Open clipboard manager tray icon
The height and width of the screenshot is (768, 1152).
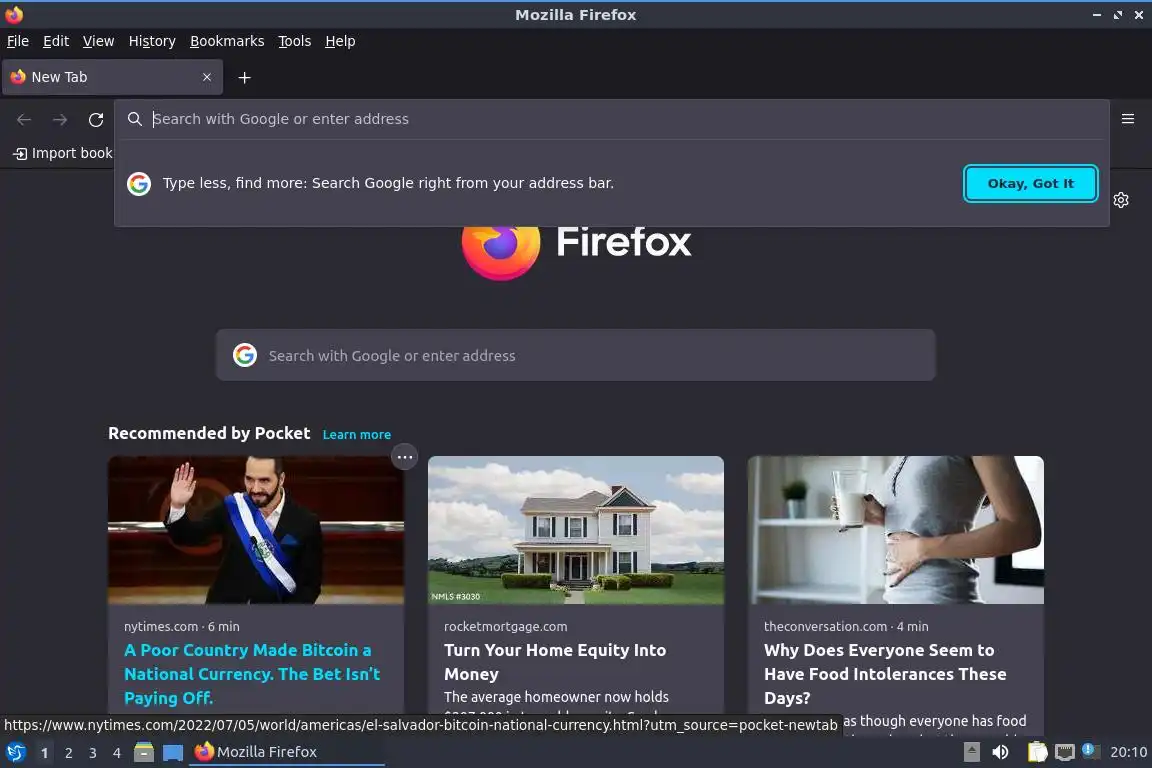[x=1037, y=752]
